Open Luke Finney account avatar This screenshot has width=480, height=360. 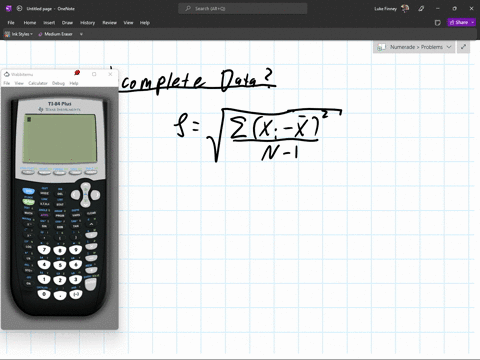click(405, 9)
